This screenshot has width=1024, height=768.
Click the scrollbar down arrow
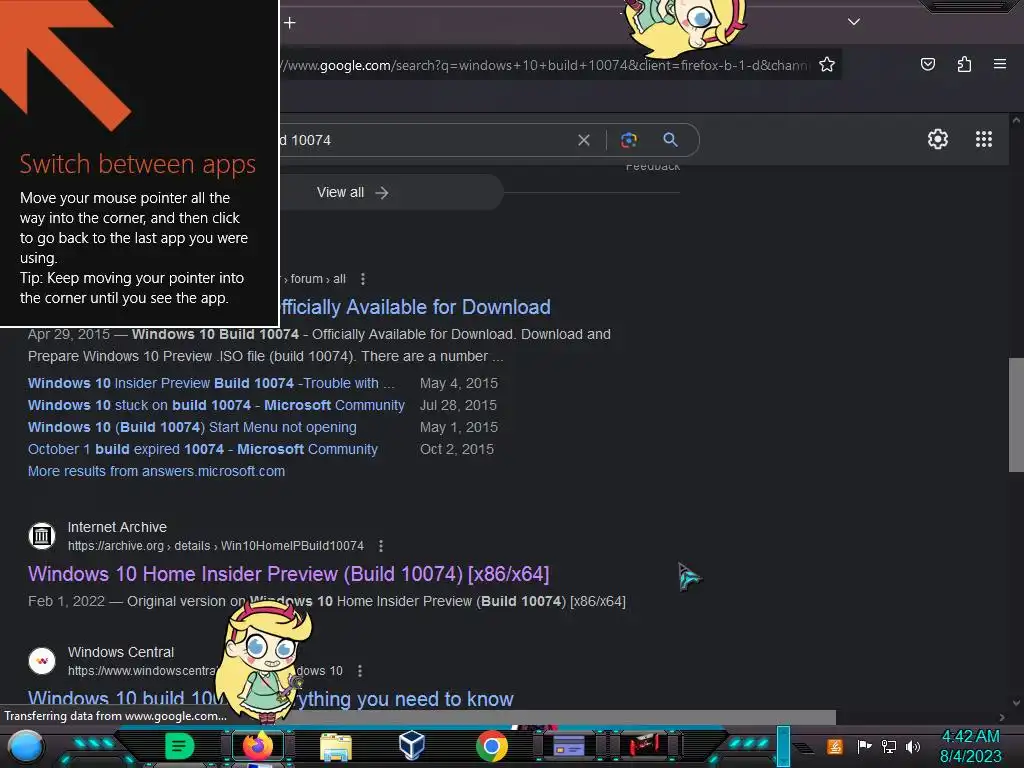coord(1016,703)
